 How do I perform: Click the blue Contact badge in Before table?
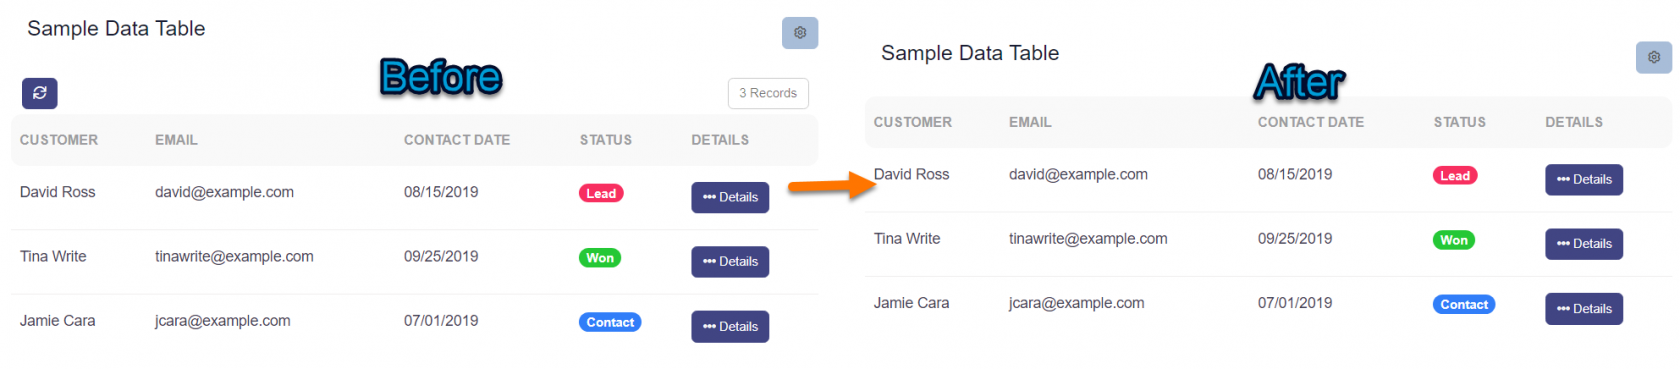pos(610,322)
